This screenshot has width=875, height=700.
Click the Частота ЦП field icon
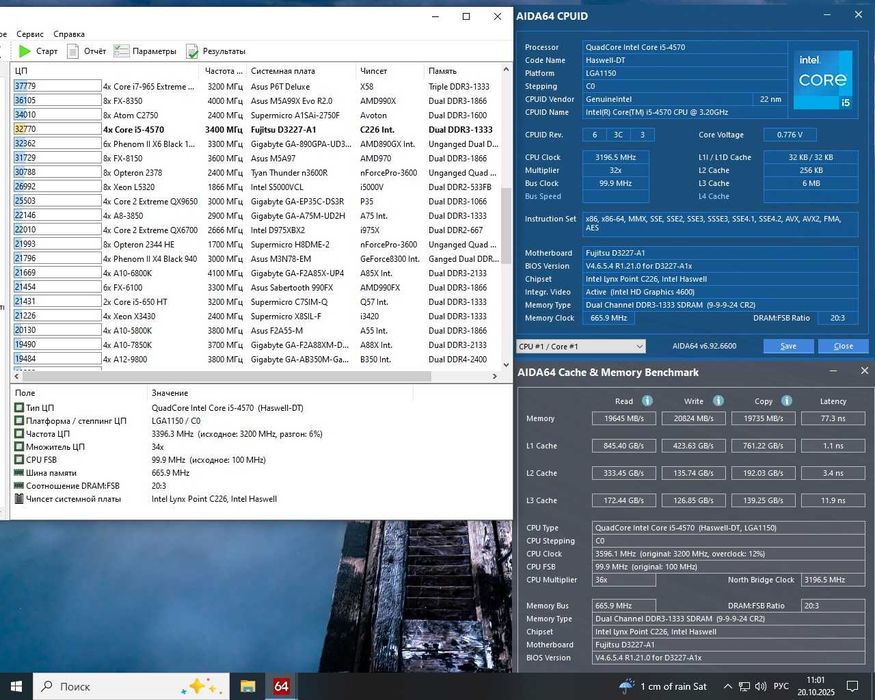(x=19, y=434)
